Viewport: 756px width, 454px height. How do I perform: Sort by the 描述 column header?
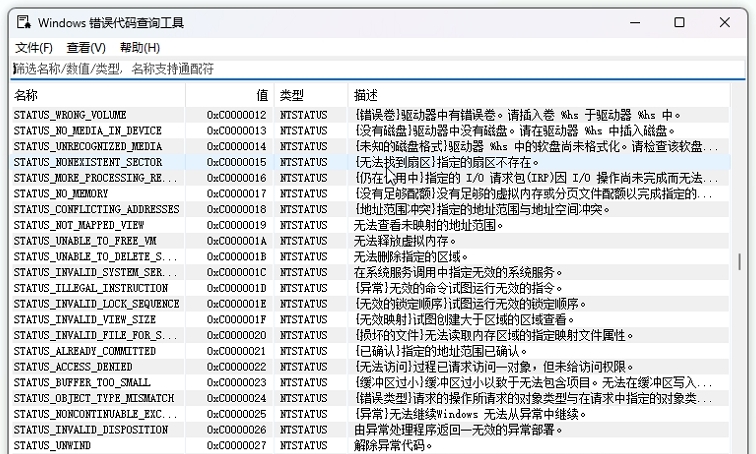click(x=539, y=95)
